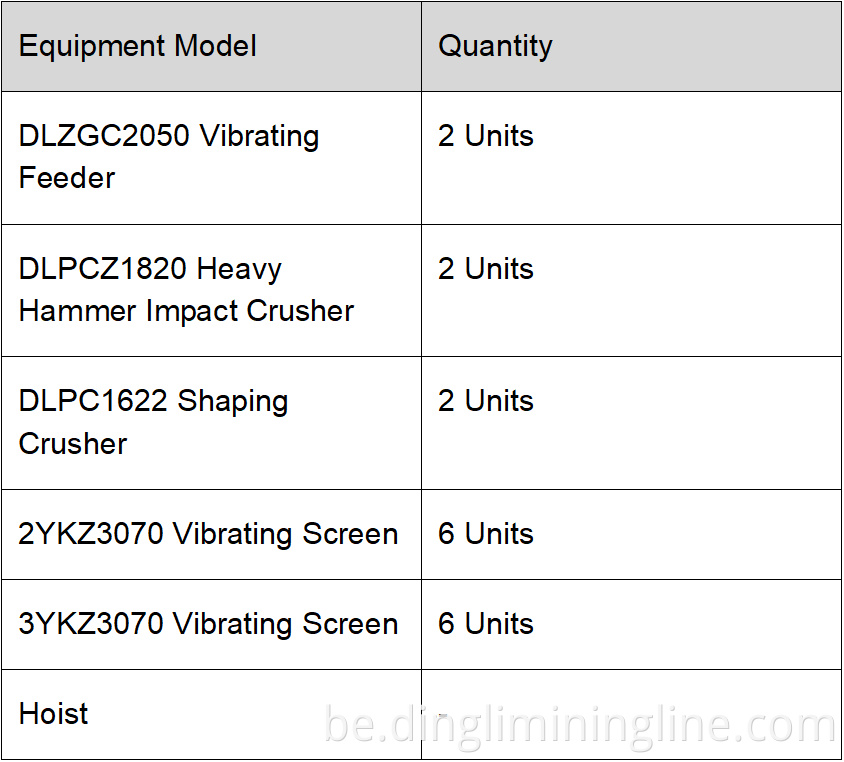Click 6 Units beside 2YKZ3070 Vibrating Screen
Viewport: 844px width, 762px height.
pos(486,534)
